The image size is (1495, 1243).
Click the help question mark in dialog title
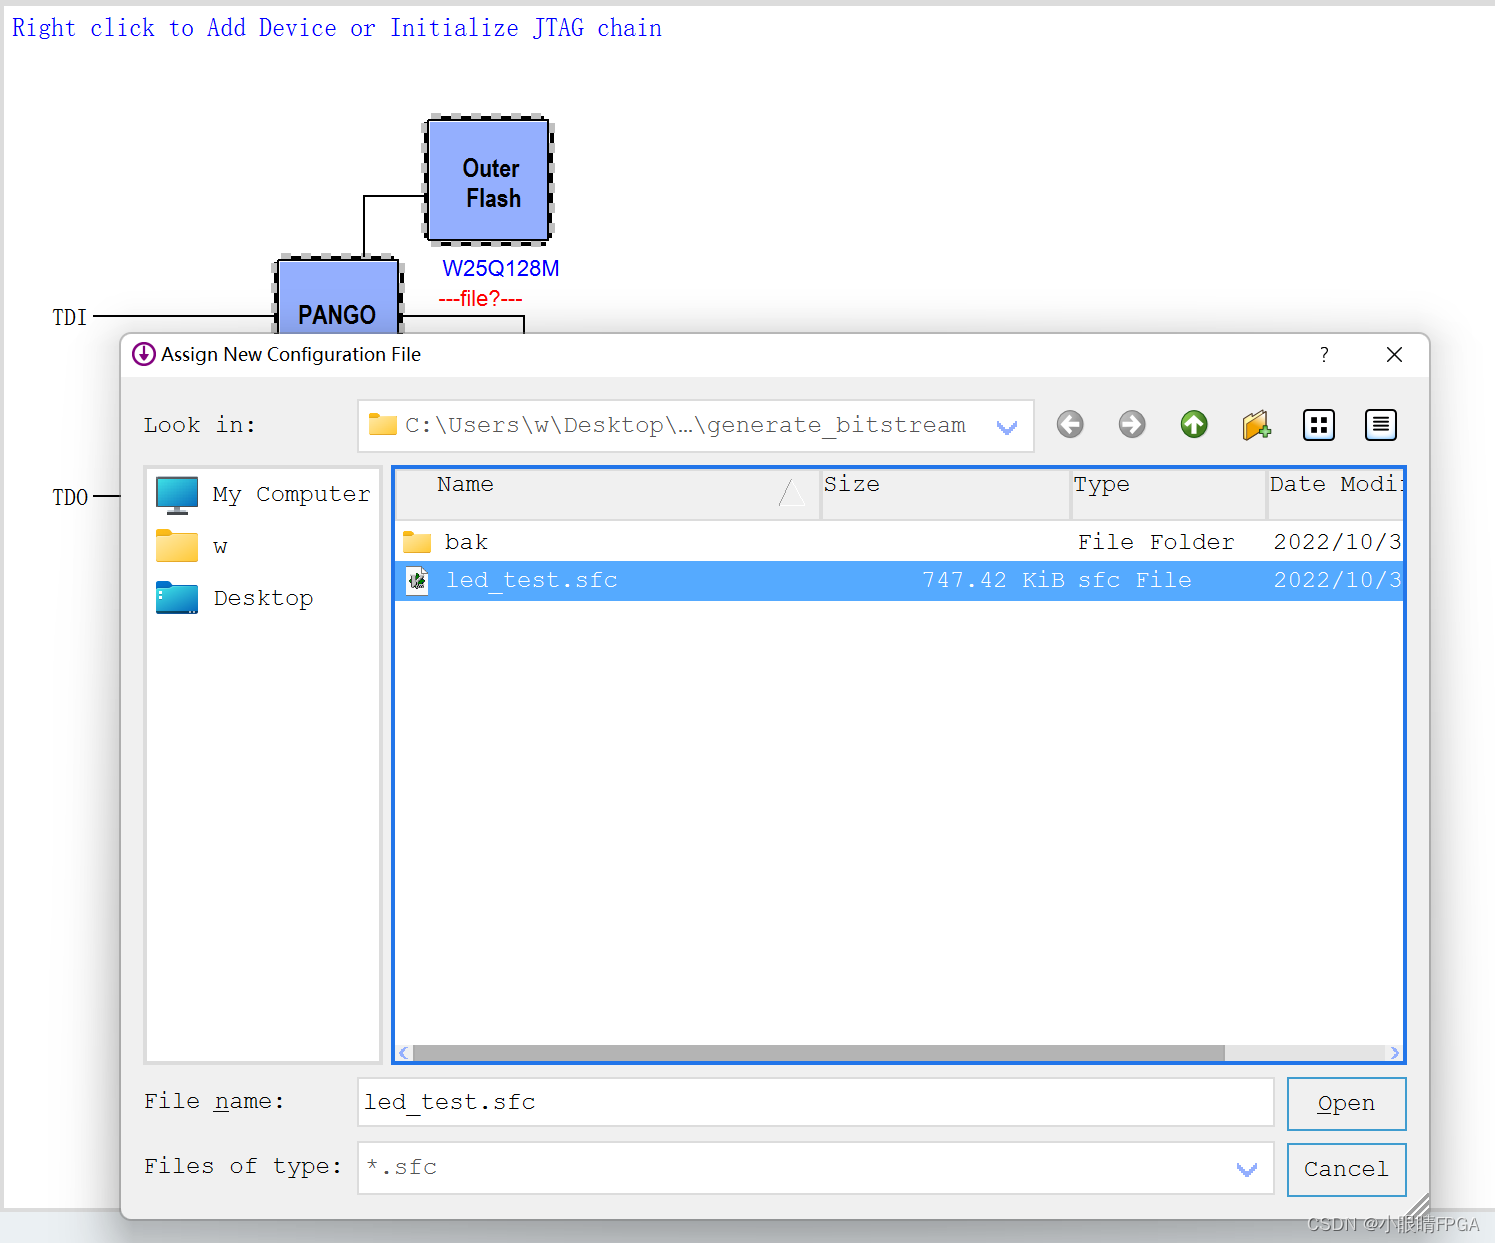pyautogui.click(x=1324, y=355)
